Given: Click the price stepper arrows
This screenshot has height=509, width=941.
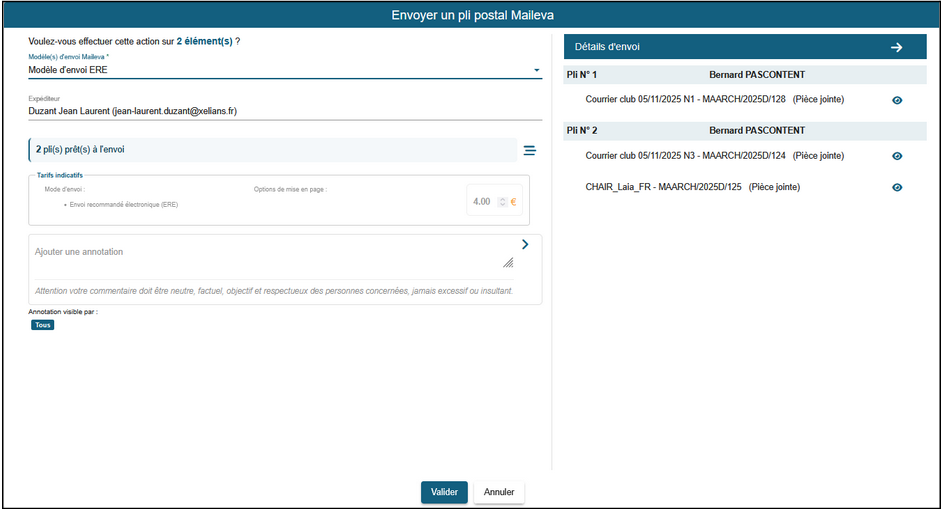Looking at the screenshot, I should (x=502, y=202).
